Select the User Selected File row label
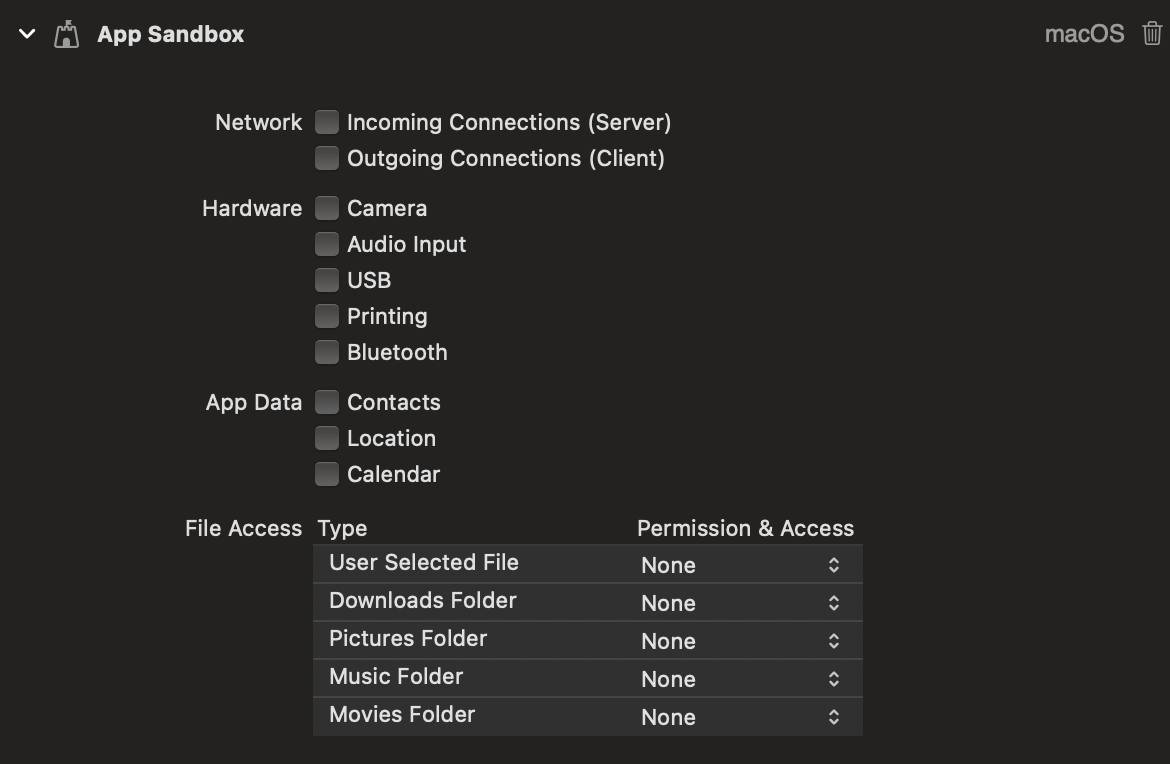 [x=424, y=563]
